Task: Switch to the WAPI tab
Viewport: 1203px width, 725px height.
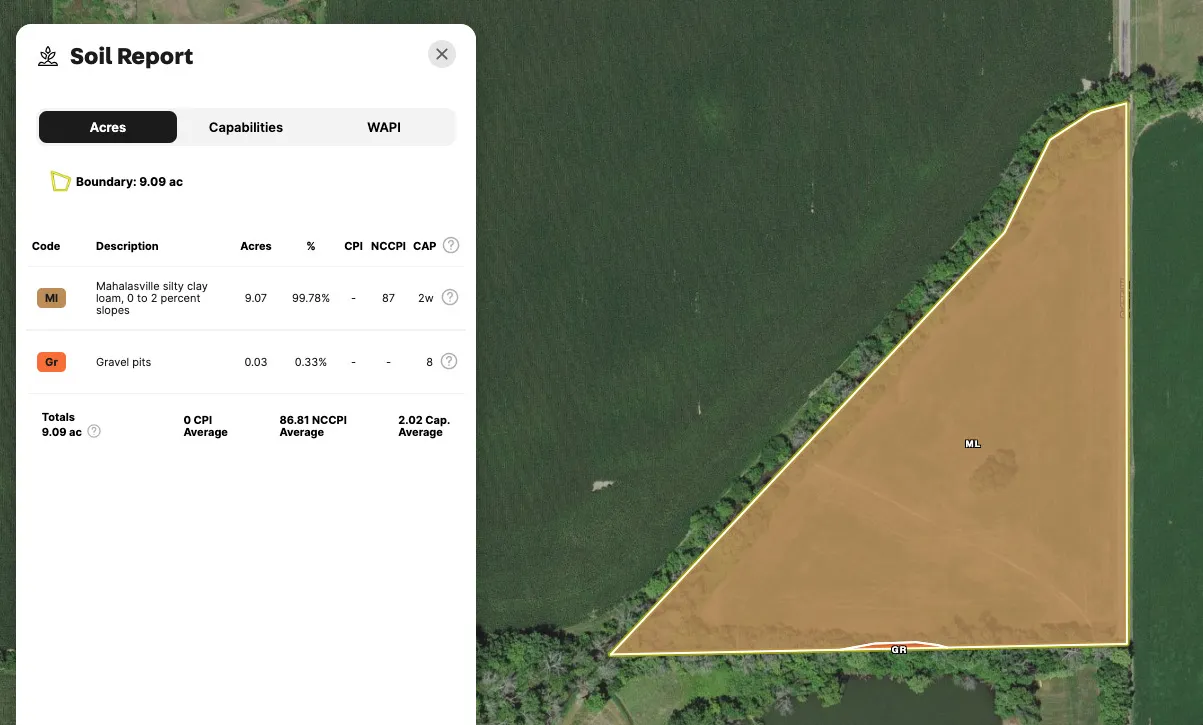Action: 384,127
